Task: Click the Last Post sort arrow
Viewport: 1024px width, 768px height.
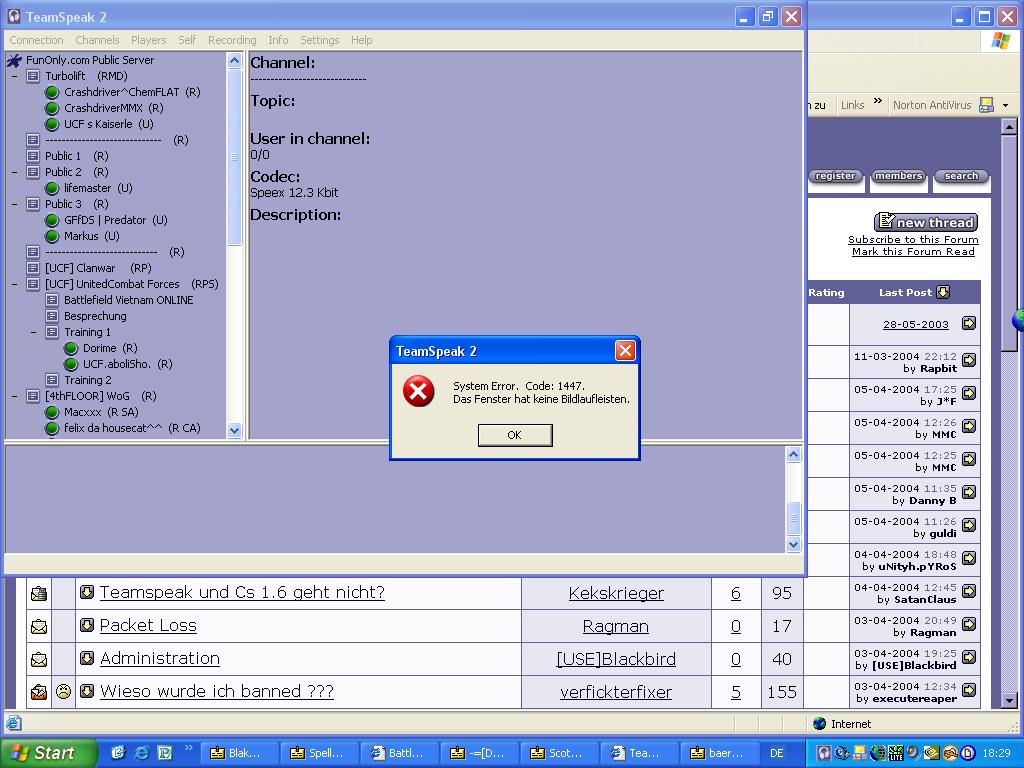Action: (943, 292)
